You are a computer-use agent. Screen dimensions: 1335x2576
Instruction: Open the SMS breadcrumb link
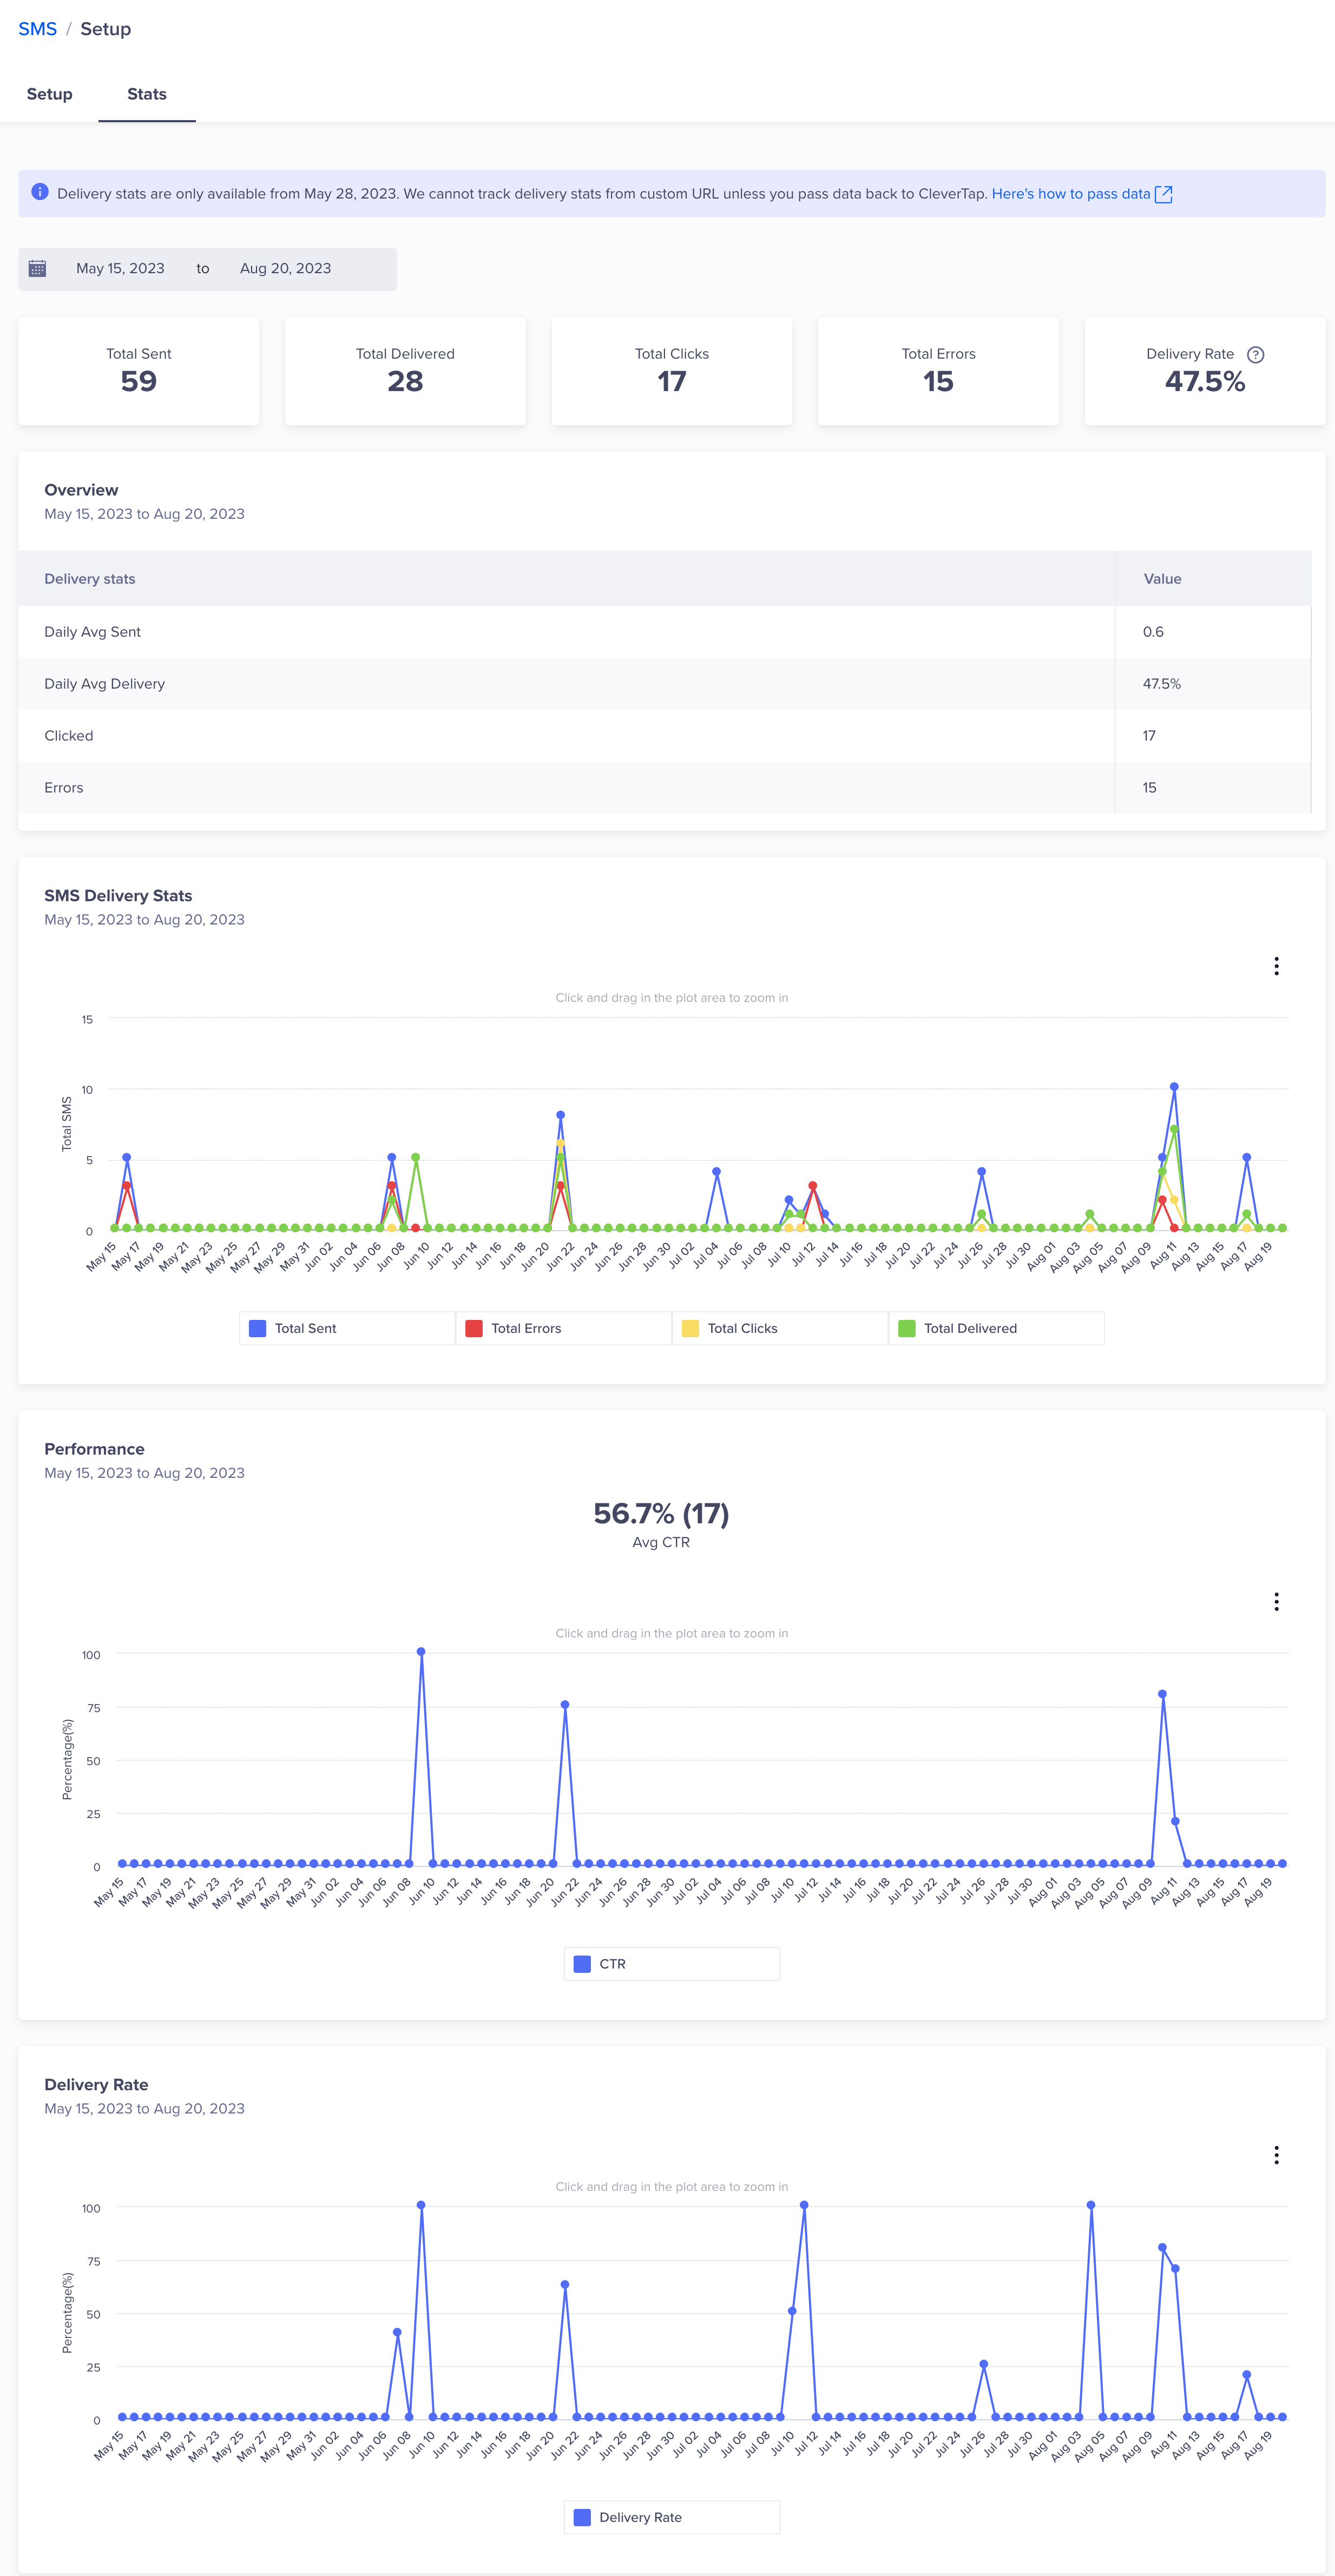click(38, 29)
